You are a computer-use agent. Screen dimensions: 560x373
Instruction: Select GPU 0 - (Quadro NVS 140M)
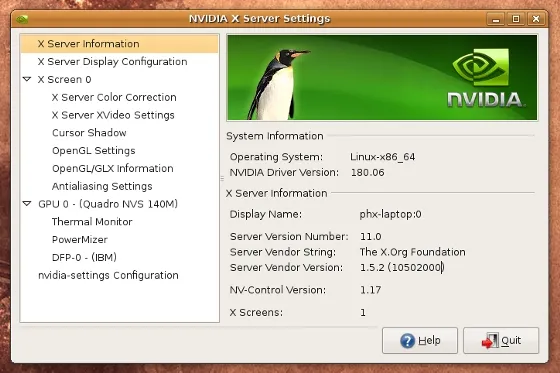pyautogui.click(x=108, y=204)
